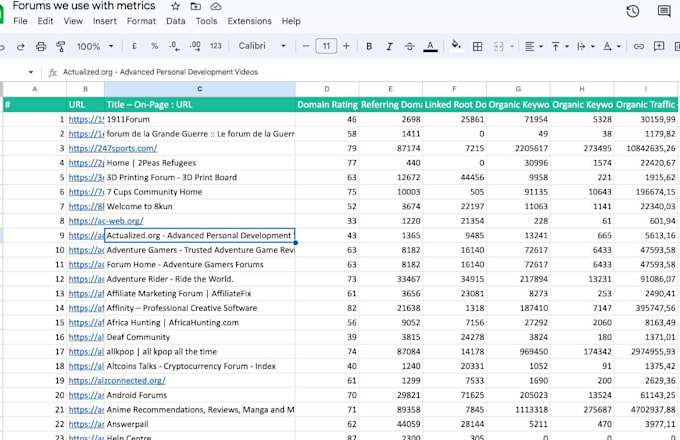The image size is (680, 440).
Task: Star this spreadsheet document
Action: 175,6
